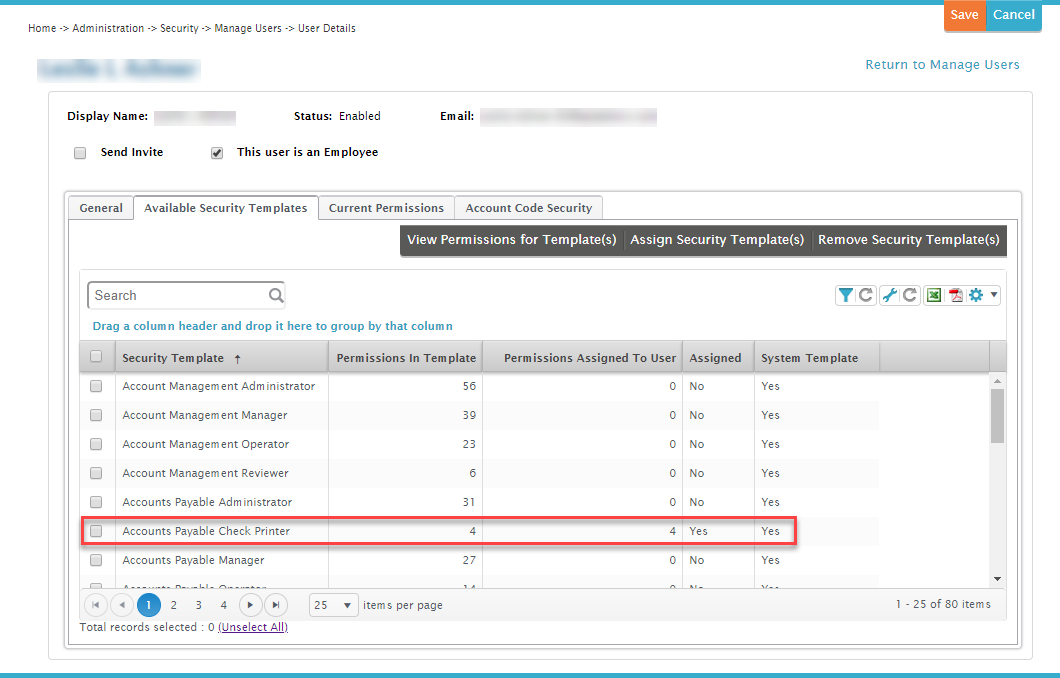Click the blue gear settings icon
This screenshot has width=1060, height=678.
click(976, 295)
